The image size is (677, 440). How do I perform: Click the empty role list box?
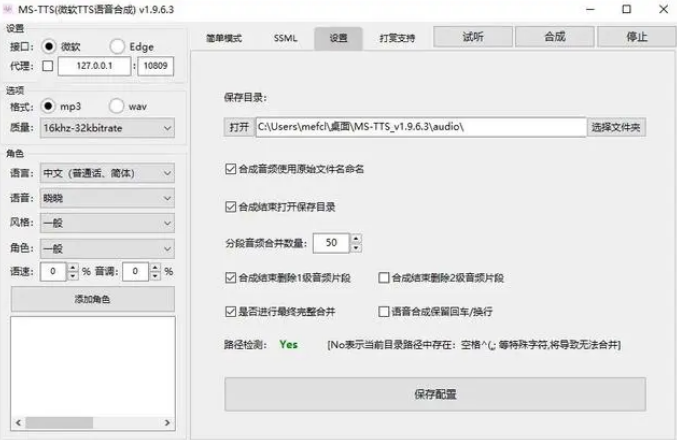[x=93, y=366]
